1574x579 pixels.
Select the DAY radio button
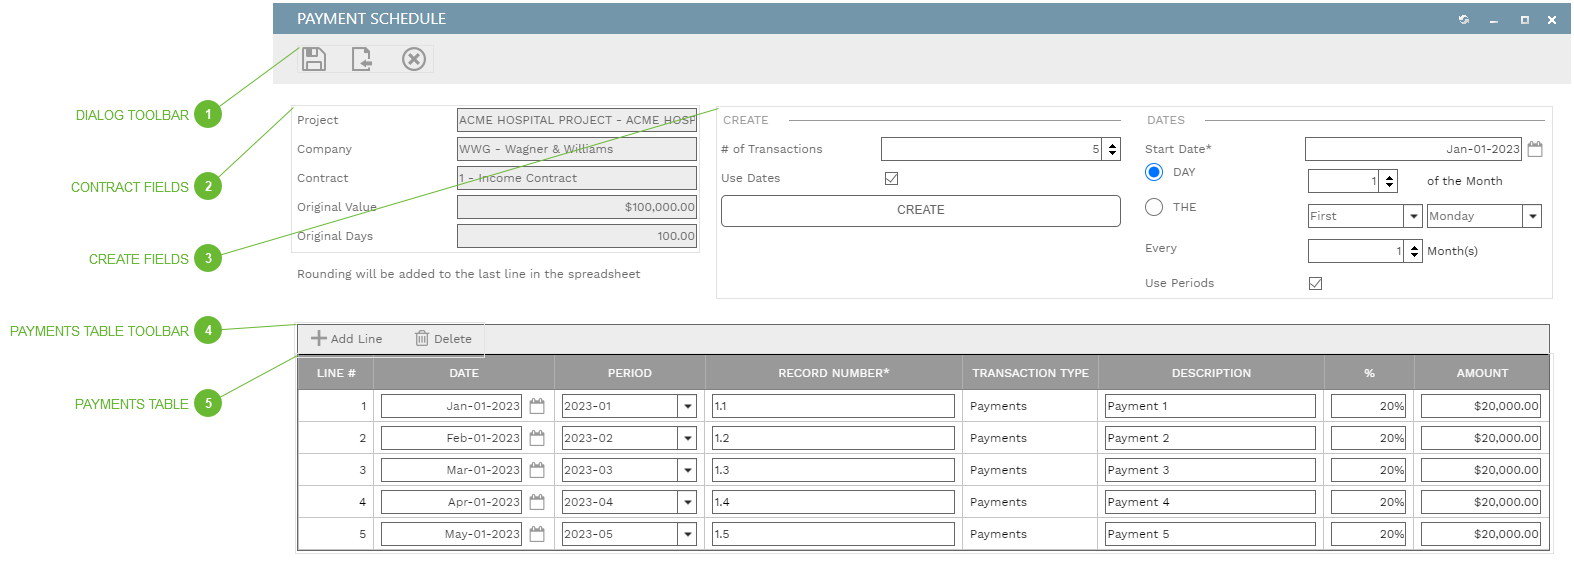coord(1154,172)
